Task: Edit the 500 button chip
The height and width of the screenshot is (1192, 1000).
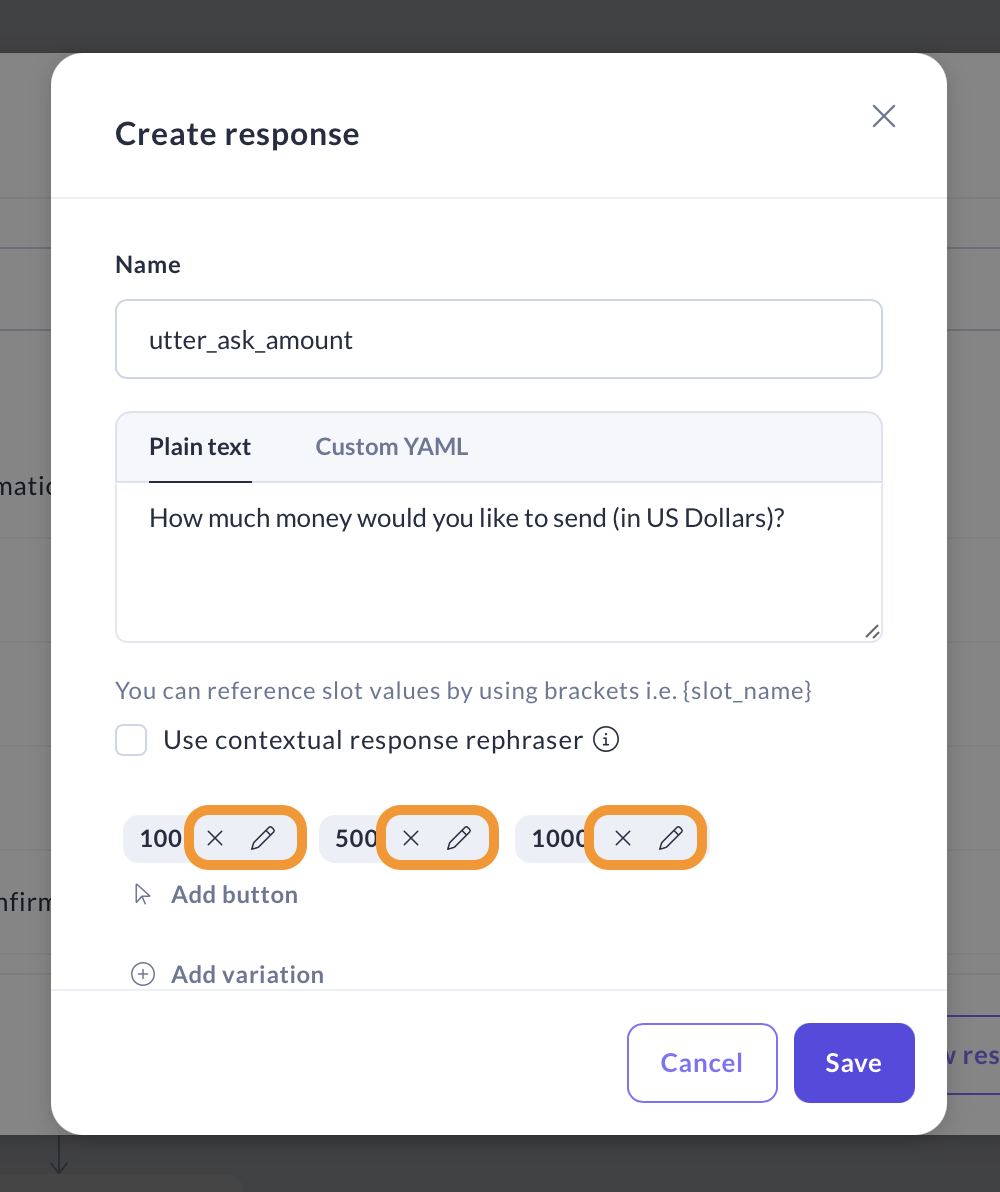Action: 459,838
